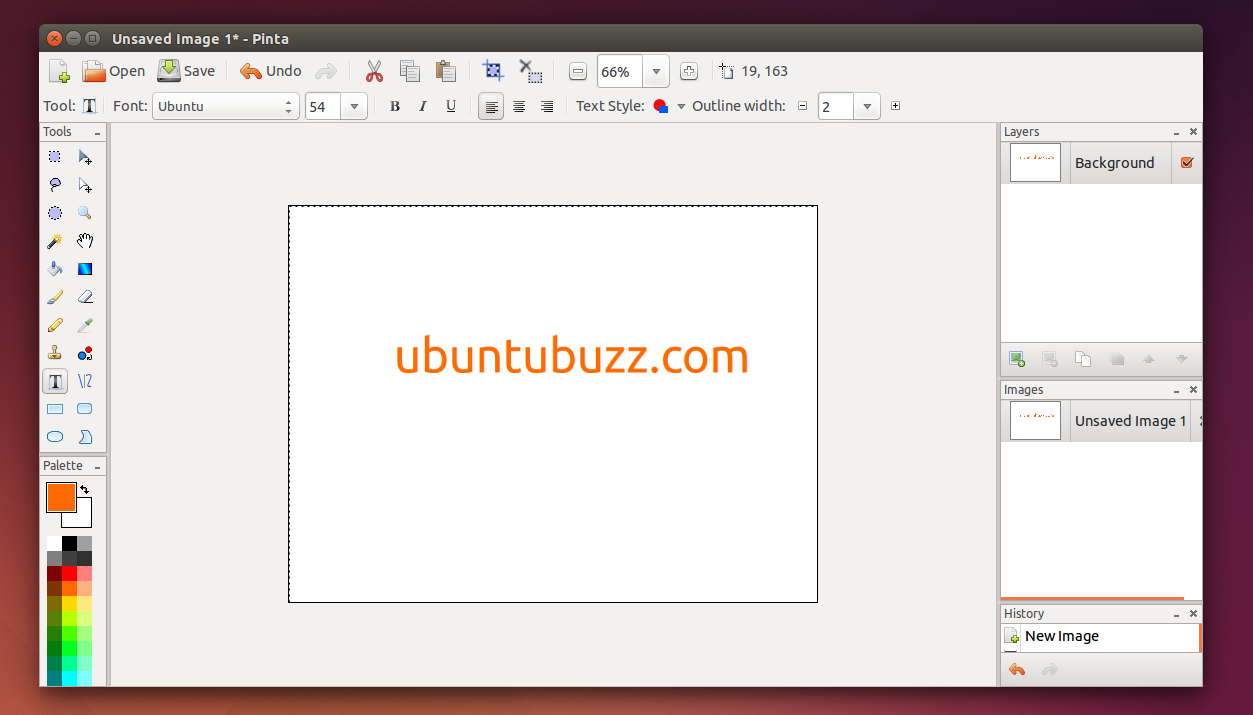
Task: Choose the Recolor tool
Action: point(85,353)
